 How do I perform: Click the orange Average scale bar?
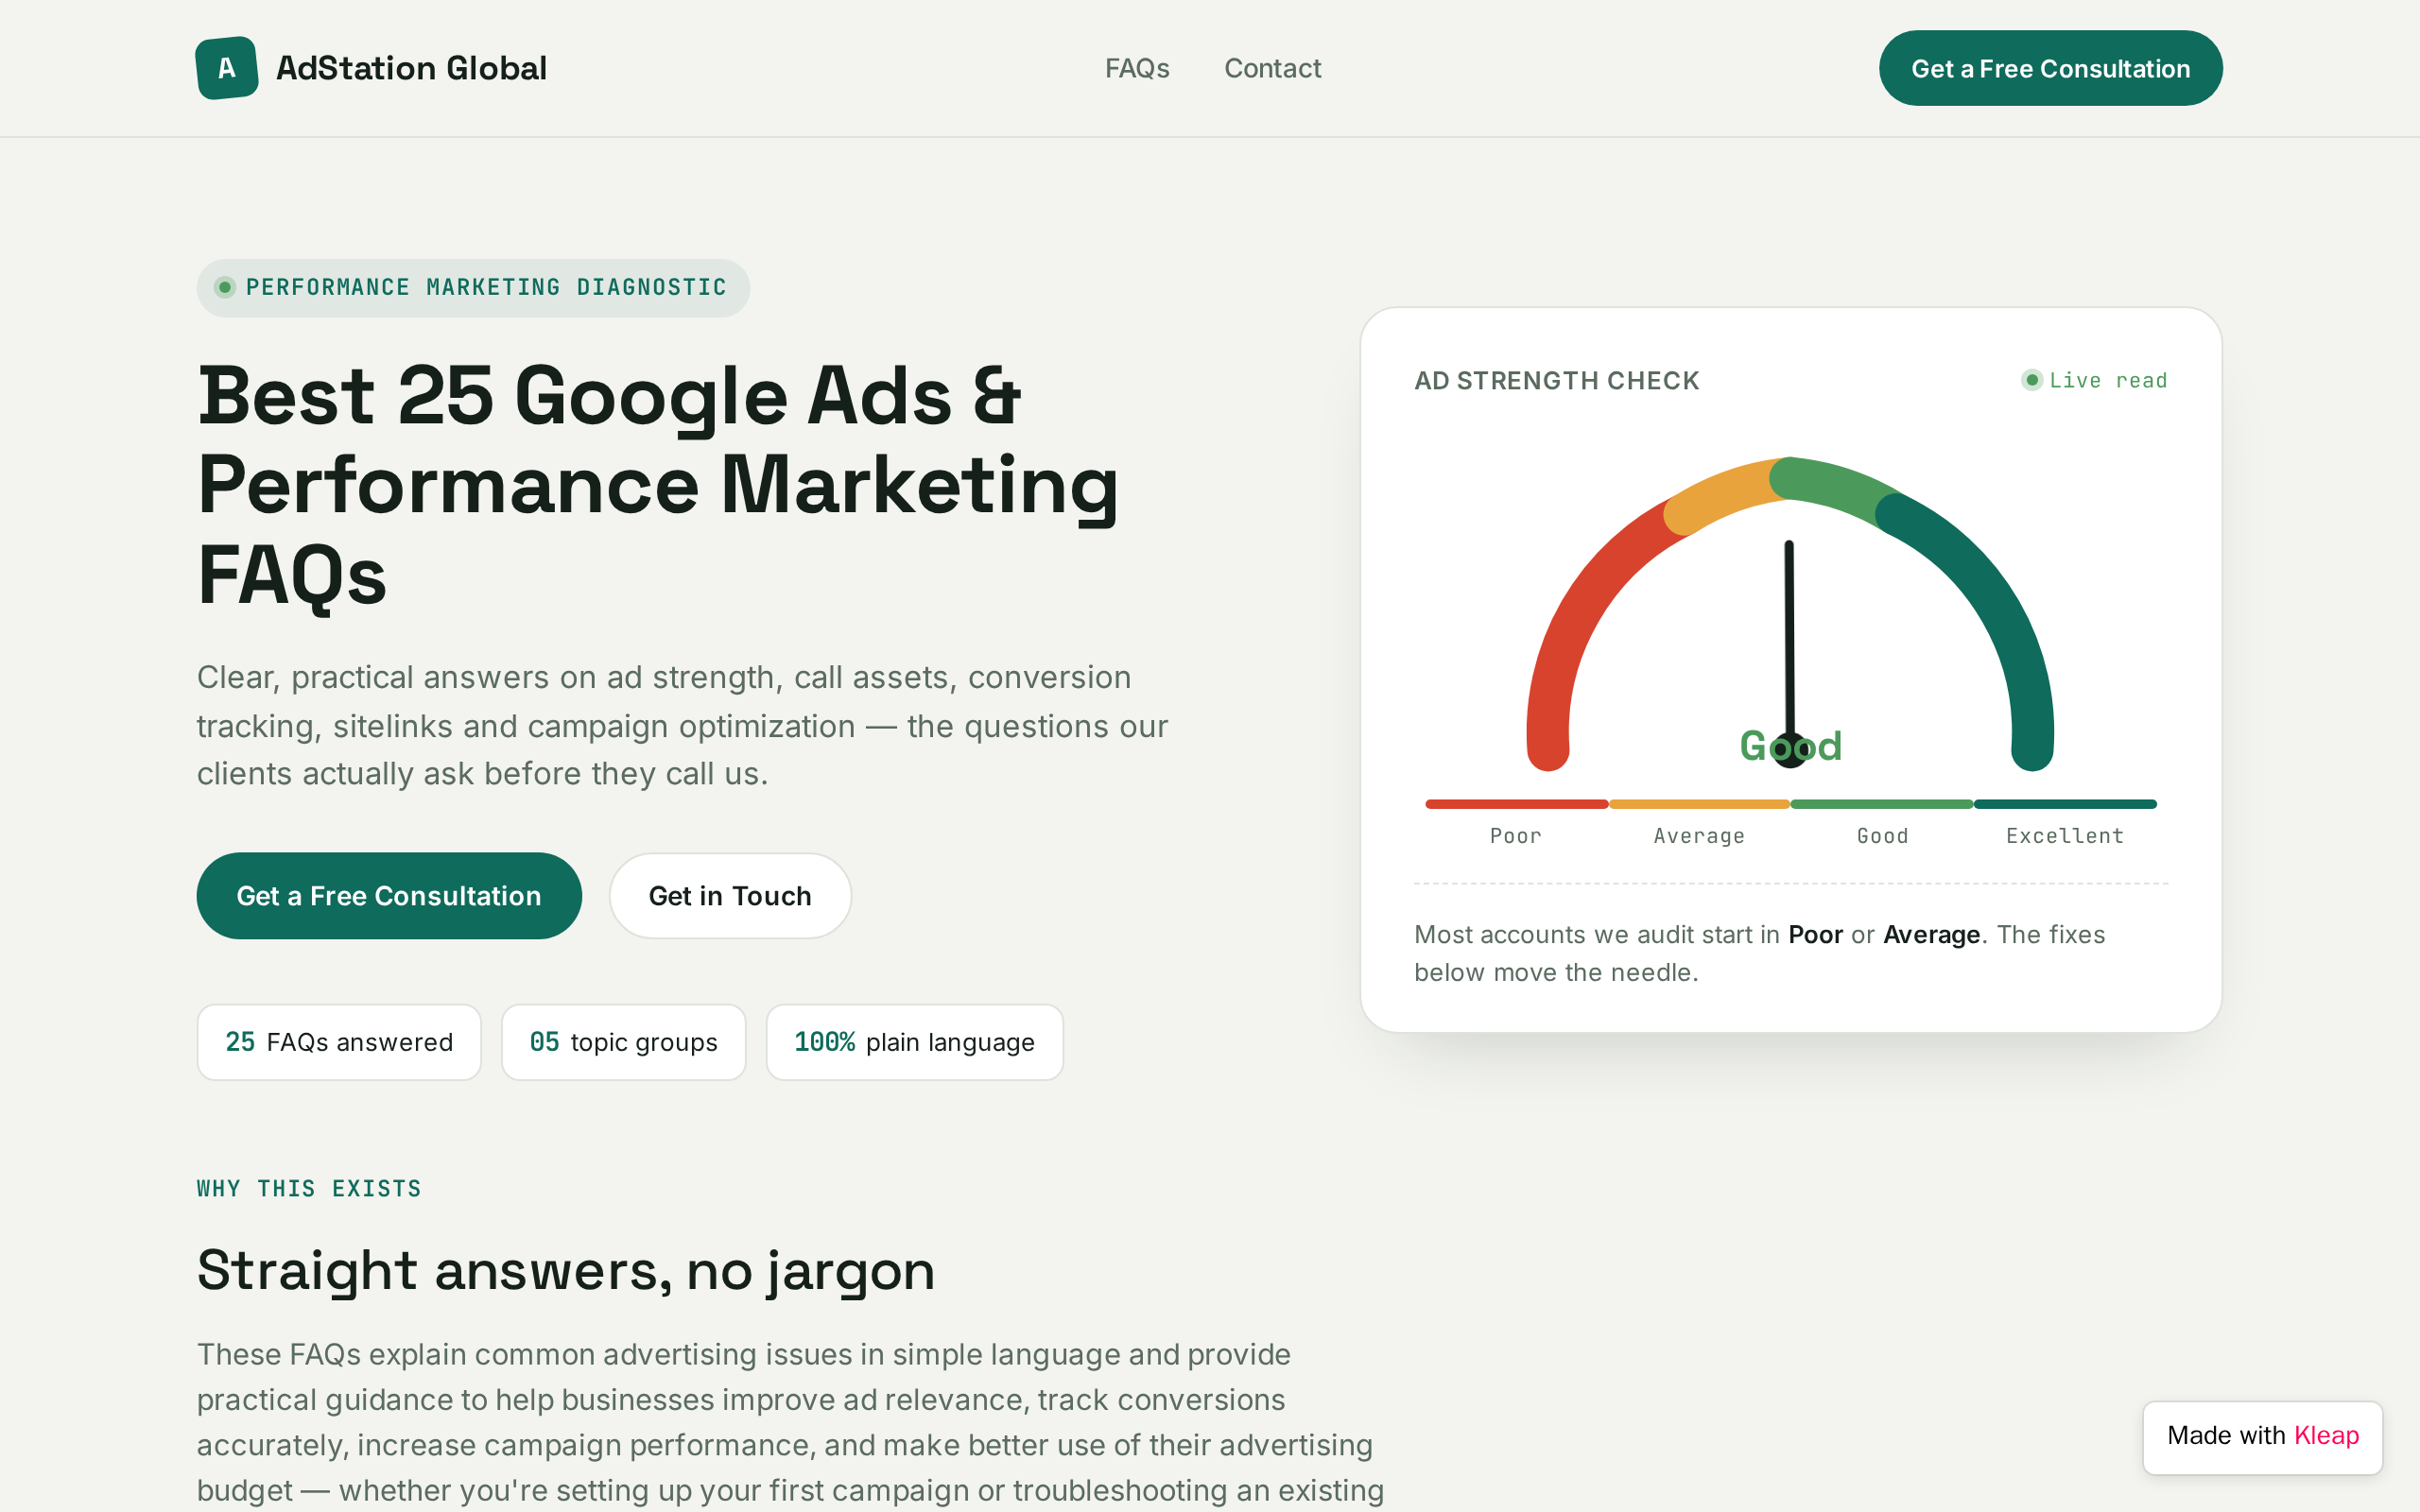click(x=1699, y=804)
